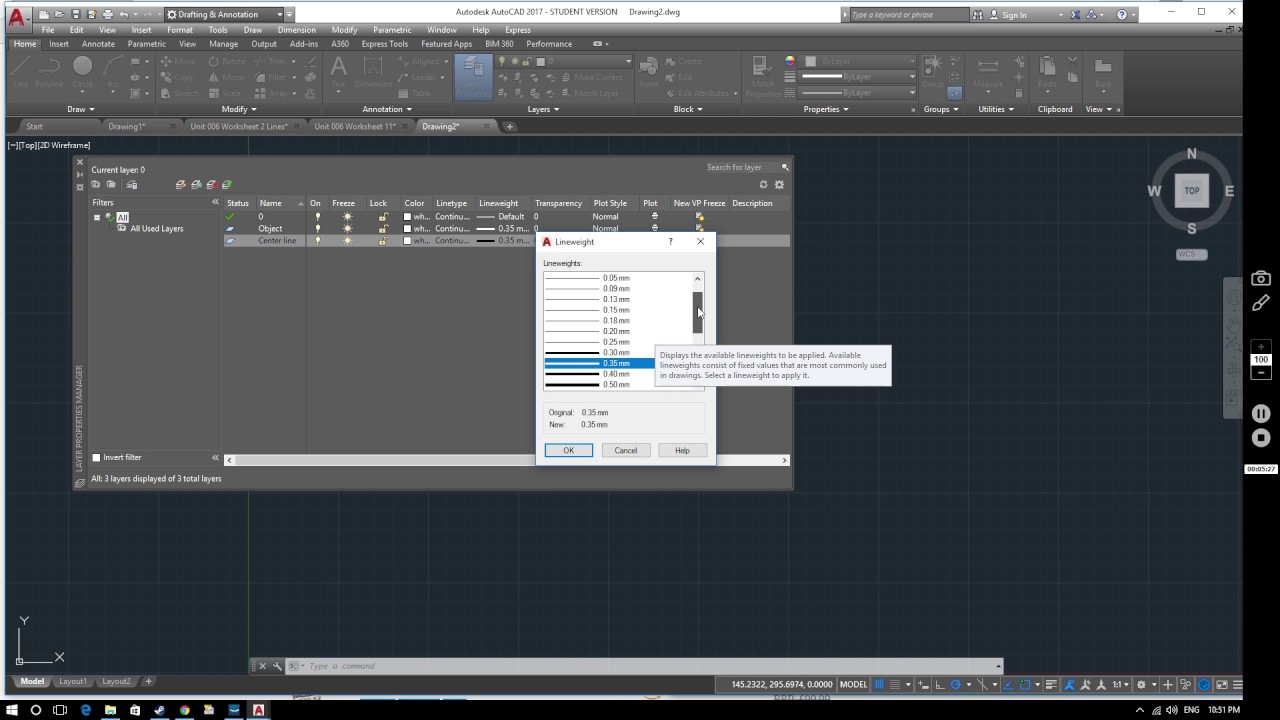Click Plot icon in Quick Access toolbar
This screenshot has width=1280, height=720.
pyautogui.click(x=108, y=15)
